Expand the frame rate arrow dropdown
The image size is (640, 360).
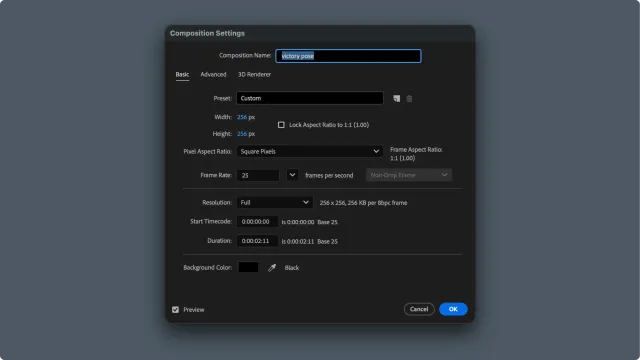[x=292, y=175]
